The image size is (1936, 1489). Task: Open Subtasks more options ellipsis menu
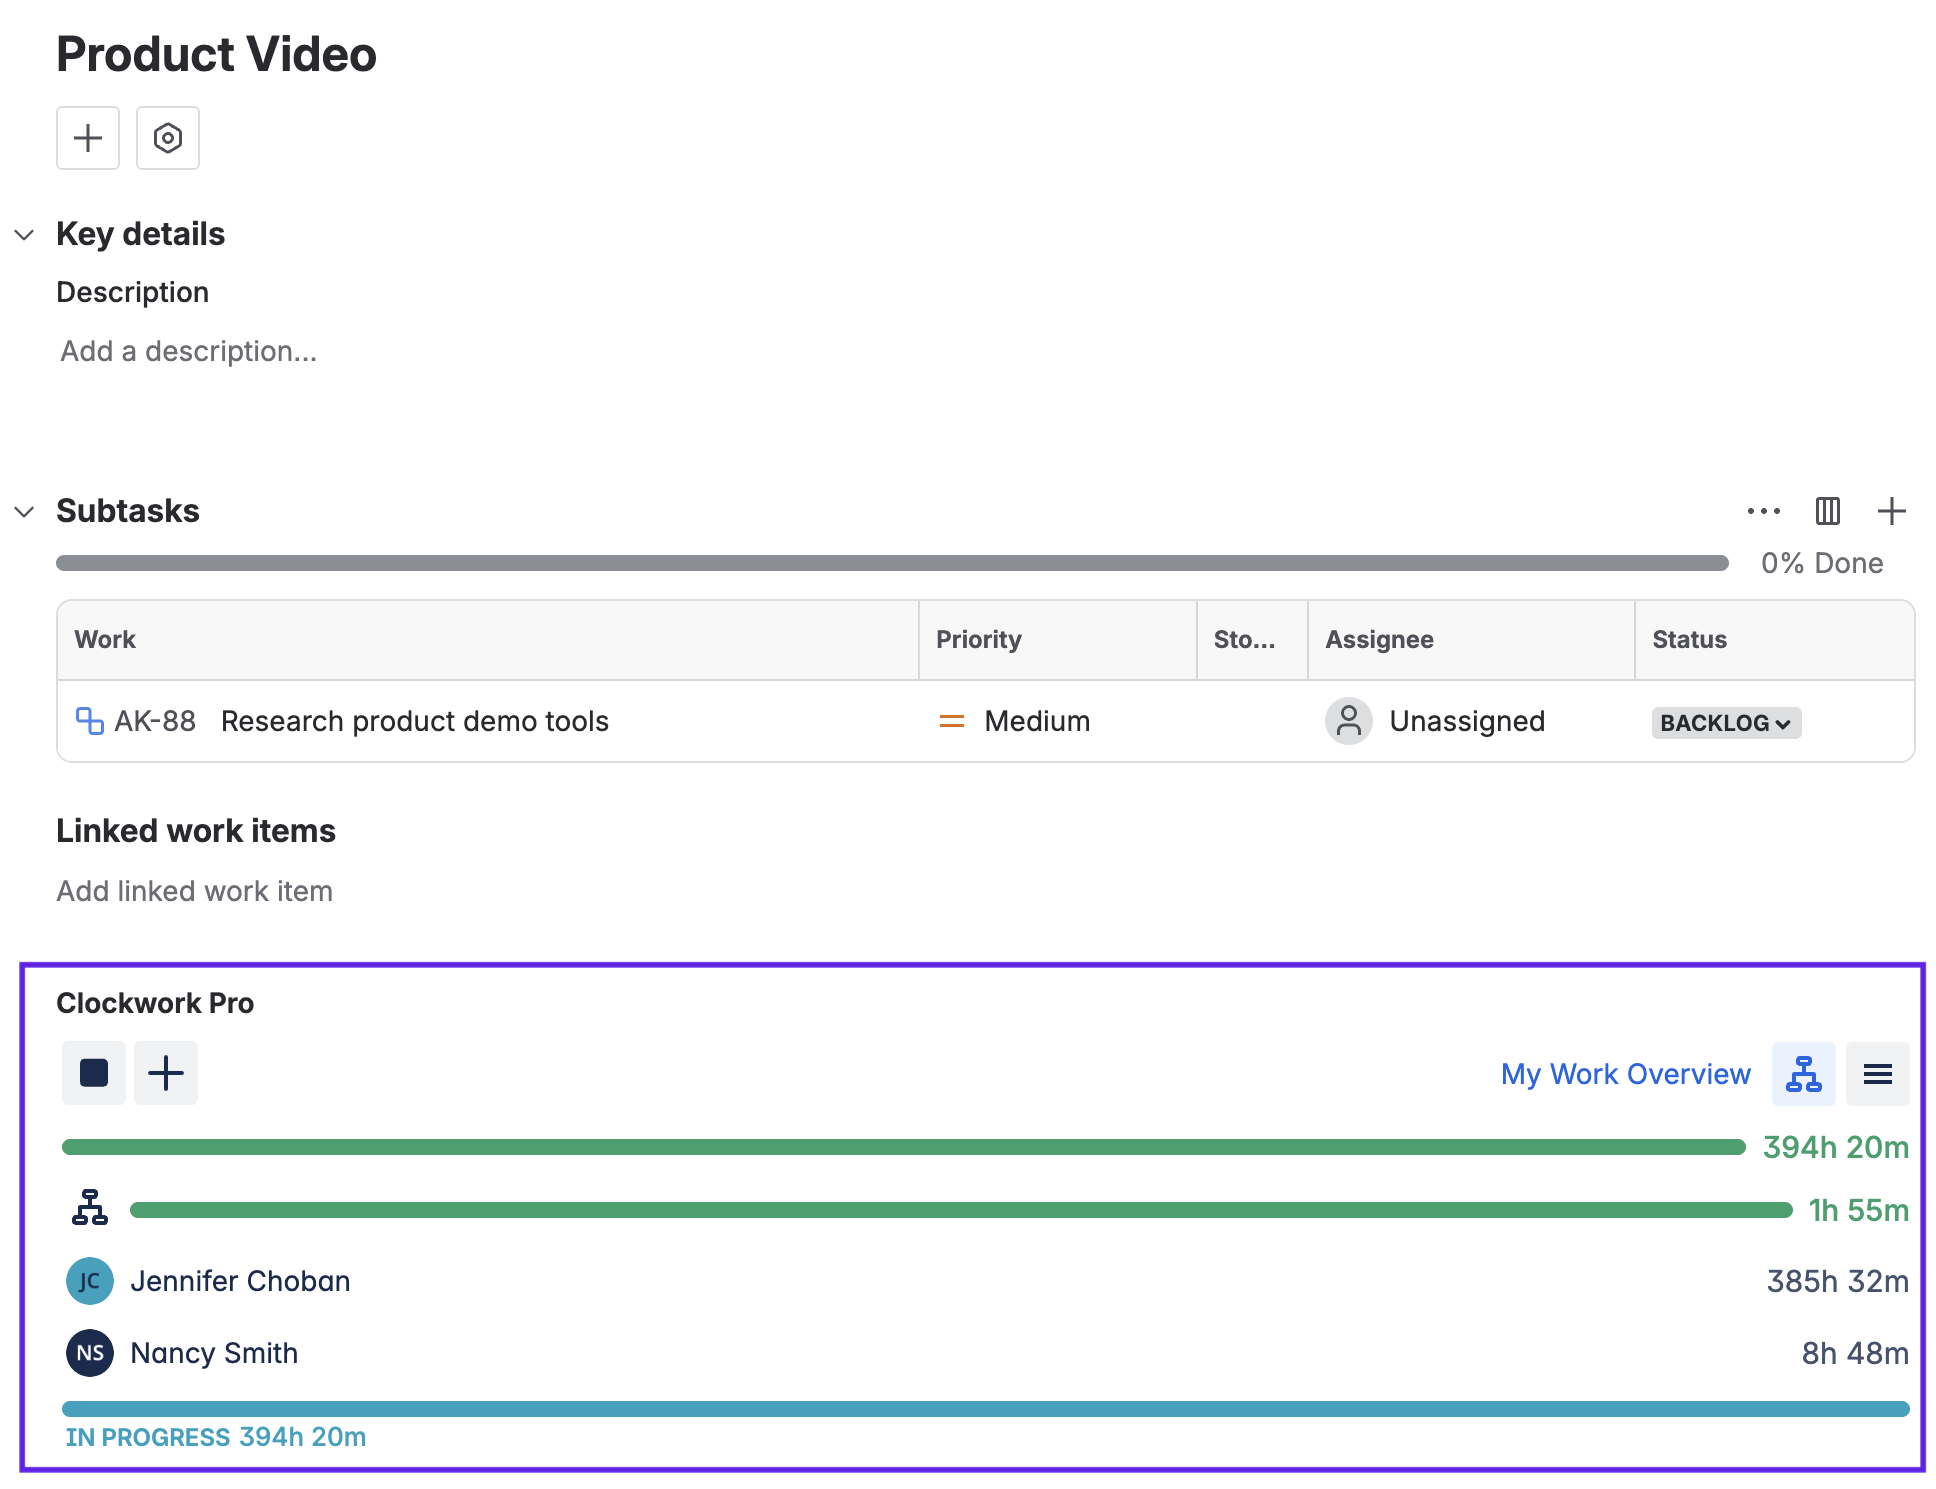1763,511
